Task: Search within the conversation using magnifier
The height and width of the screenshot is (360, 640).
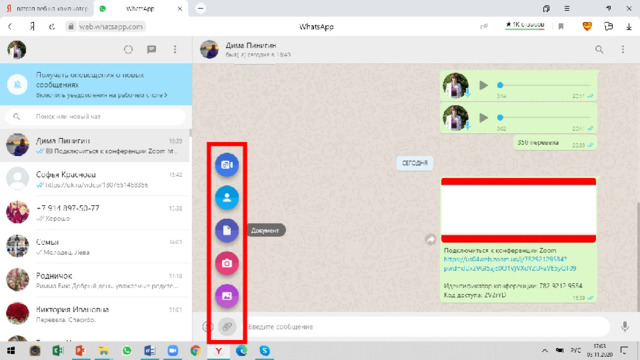Action: [x=599, y=49]
